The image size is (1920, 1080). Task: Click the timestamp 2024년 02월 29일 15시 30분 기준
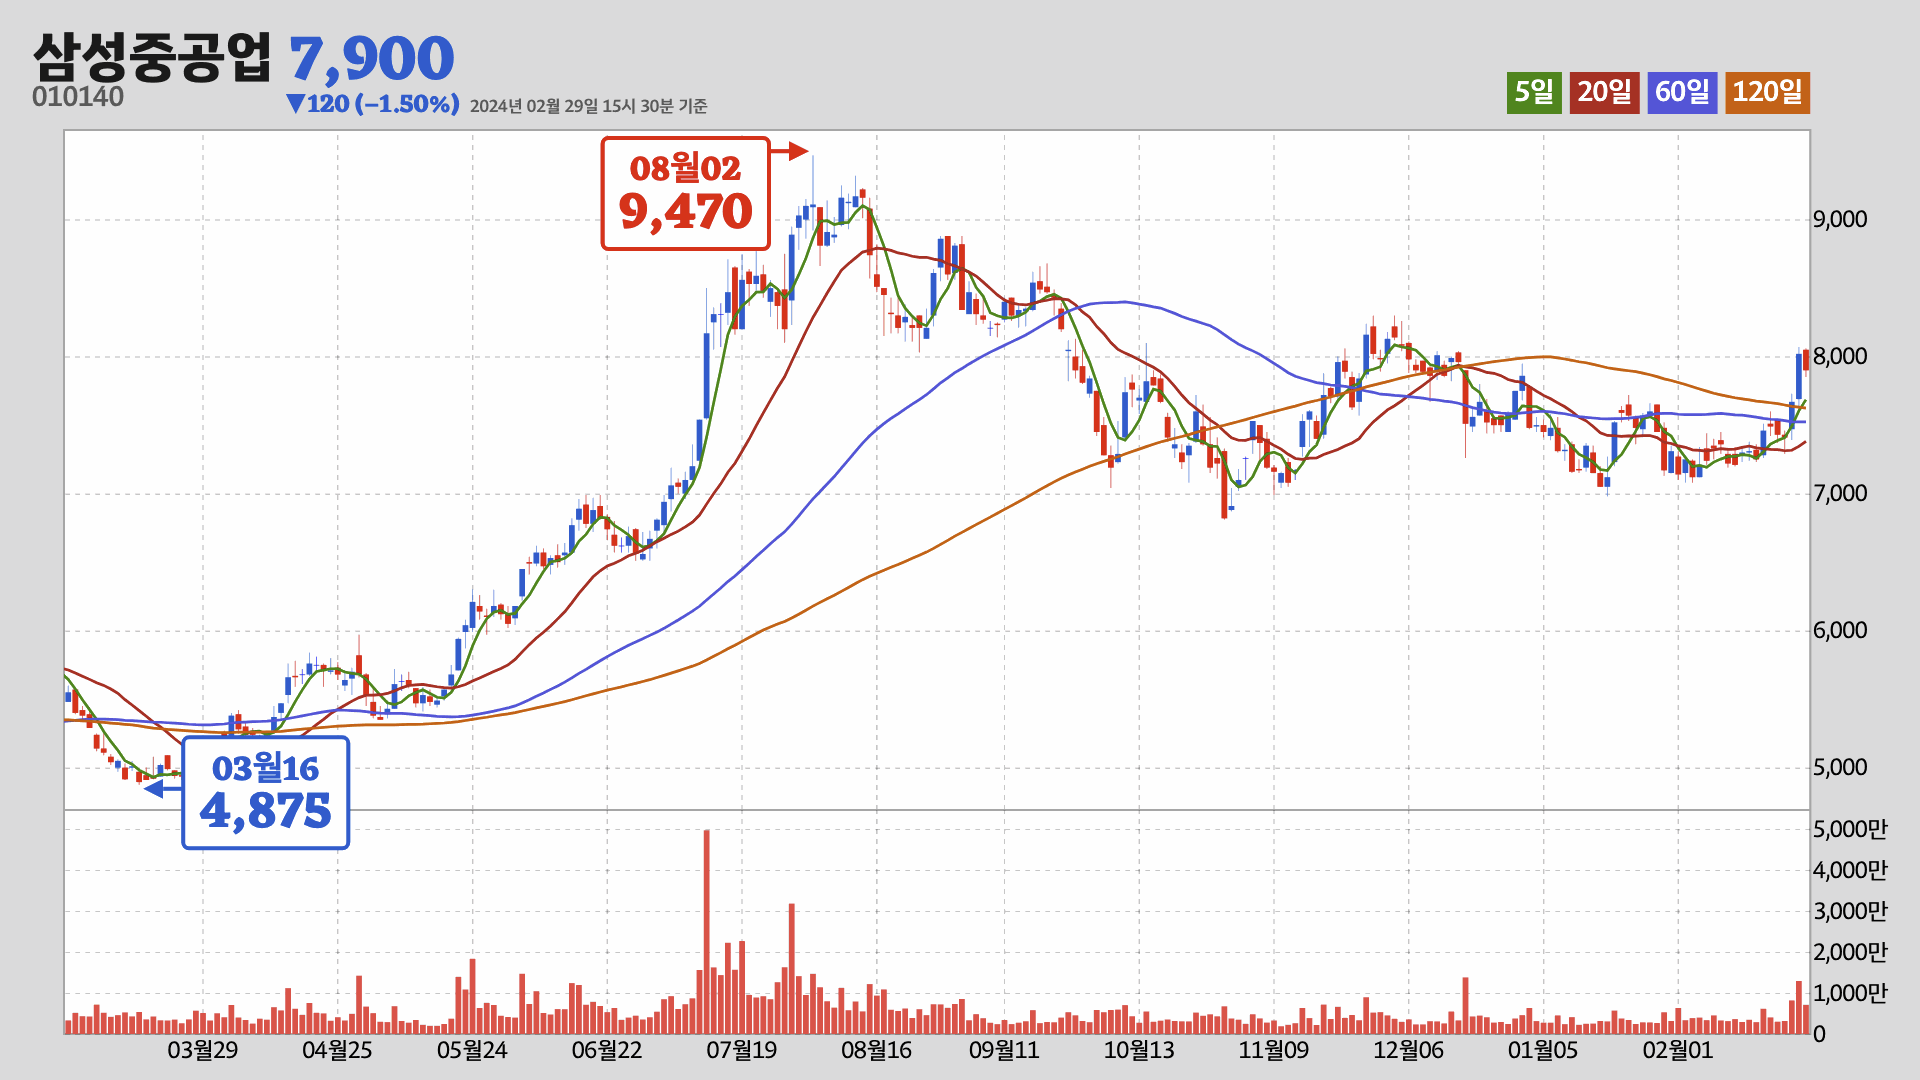588,106
